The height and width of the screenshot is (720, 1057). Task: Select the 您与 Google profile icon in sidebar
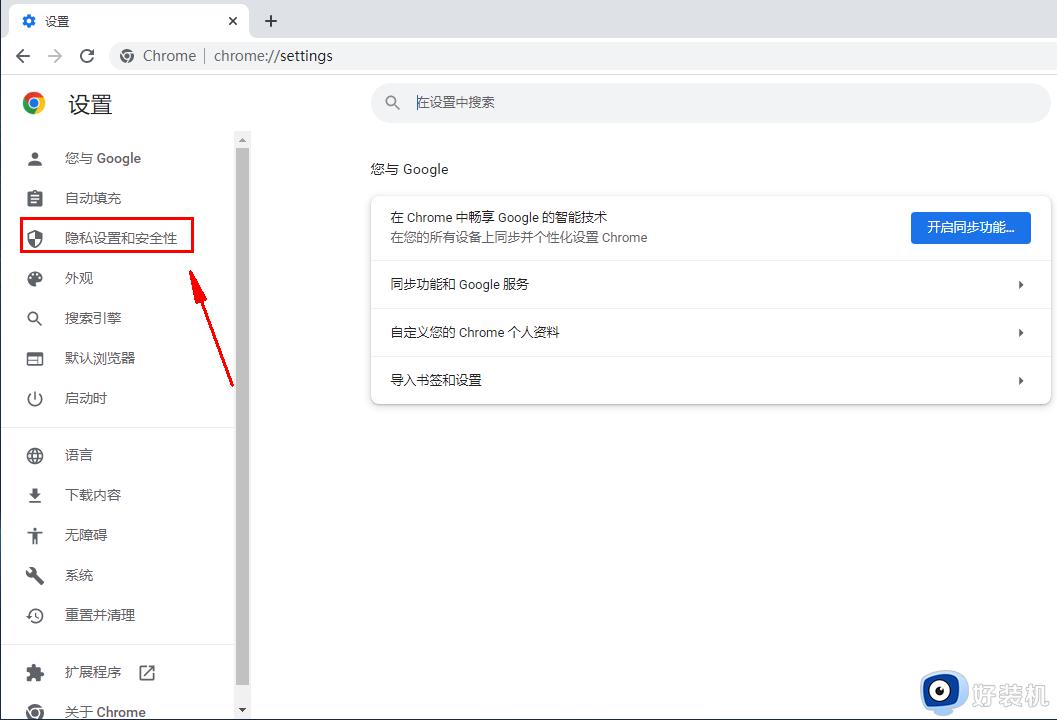[35, 158]
